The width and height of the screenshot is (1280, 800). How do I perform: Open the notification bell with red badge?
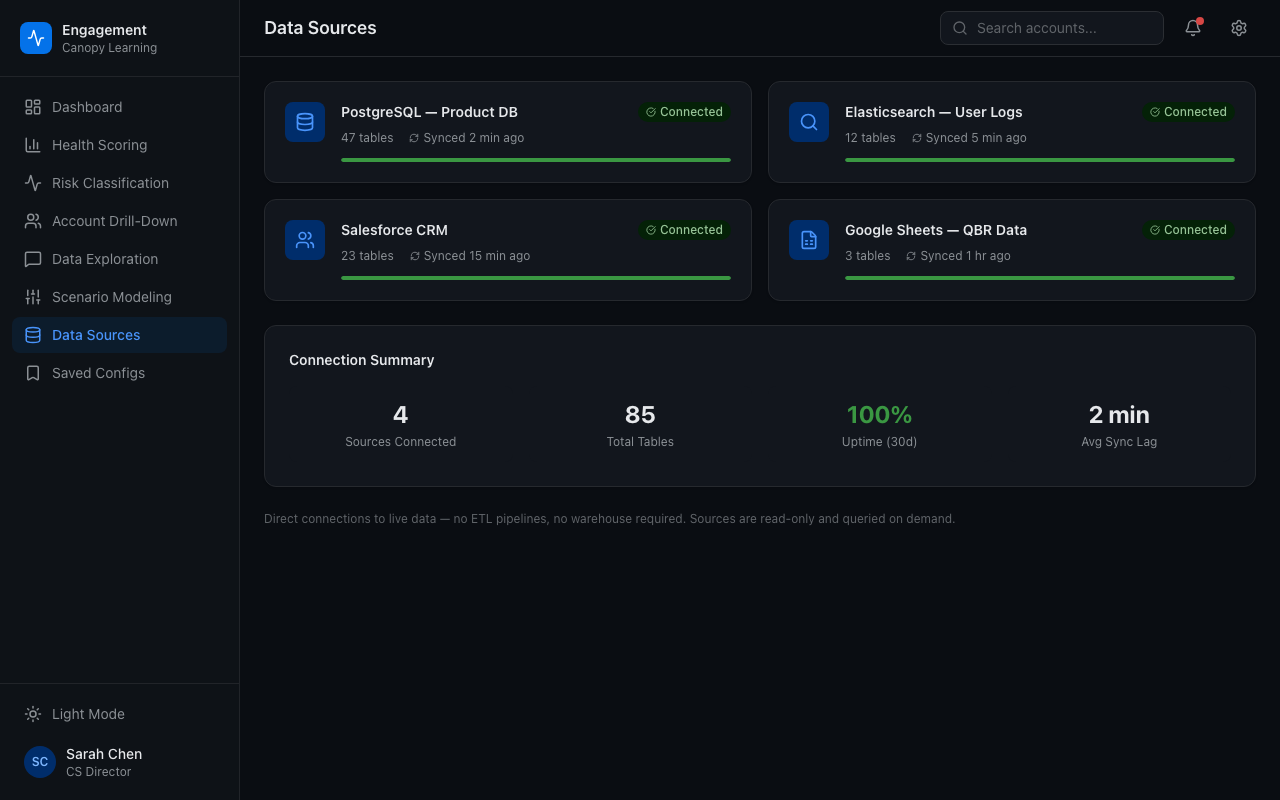(1192, 28)
